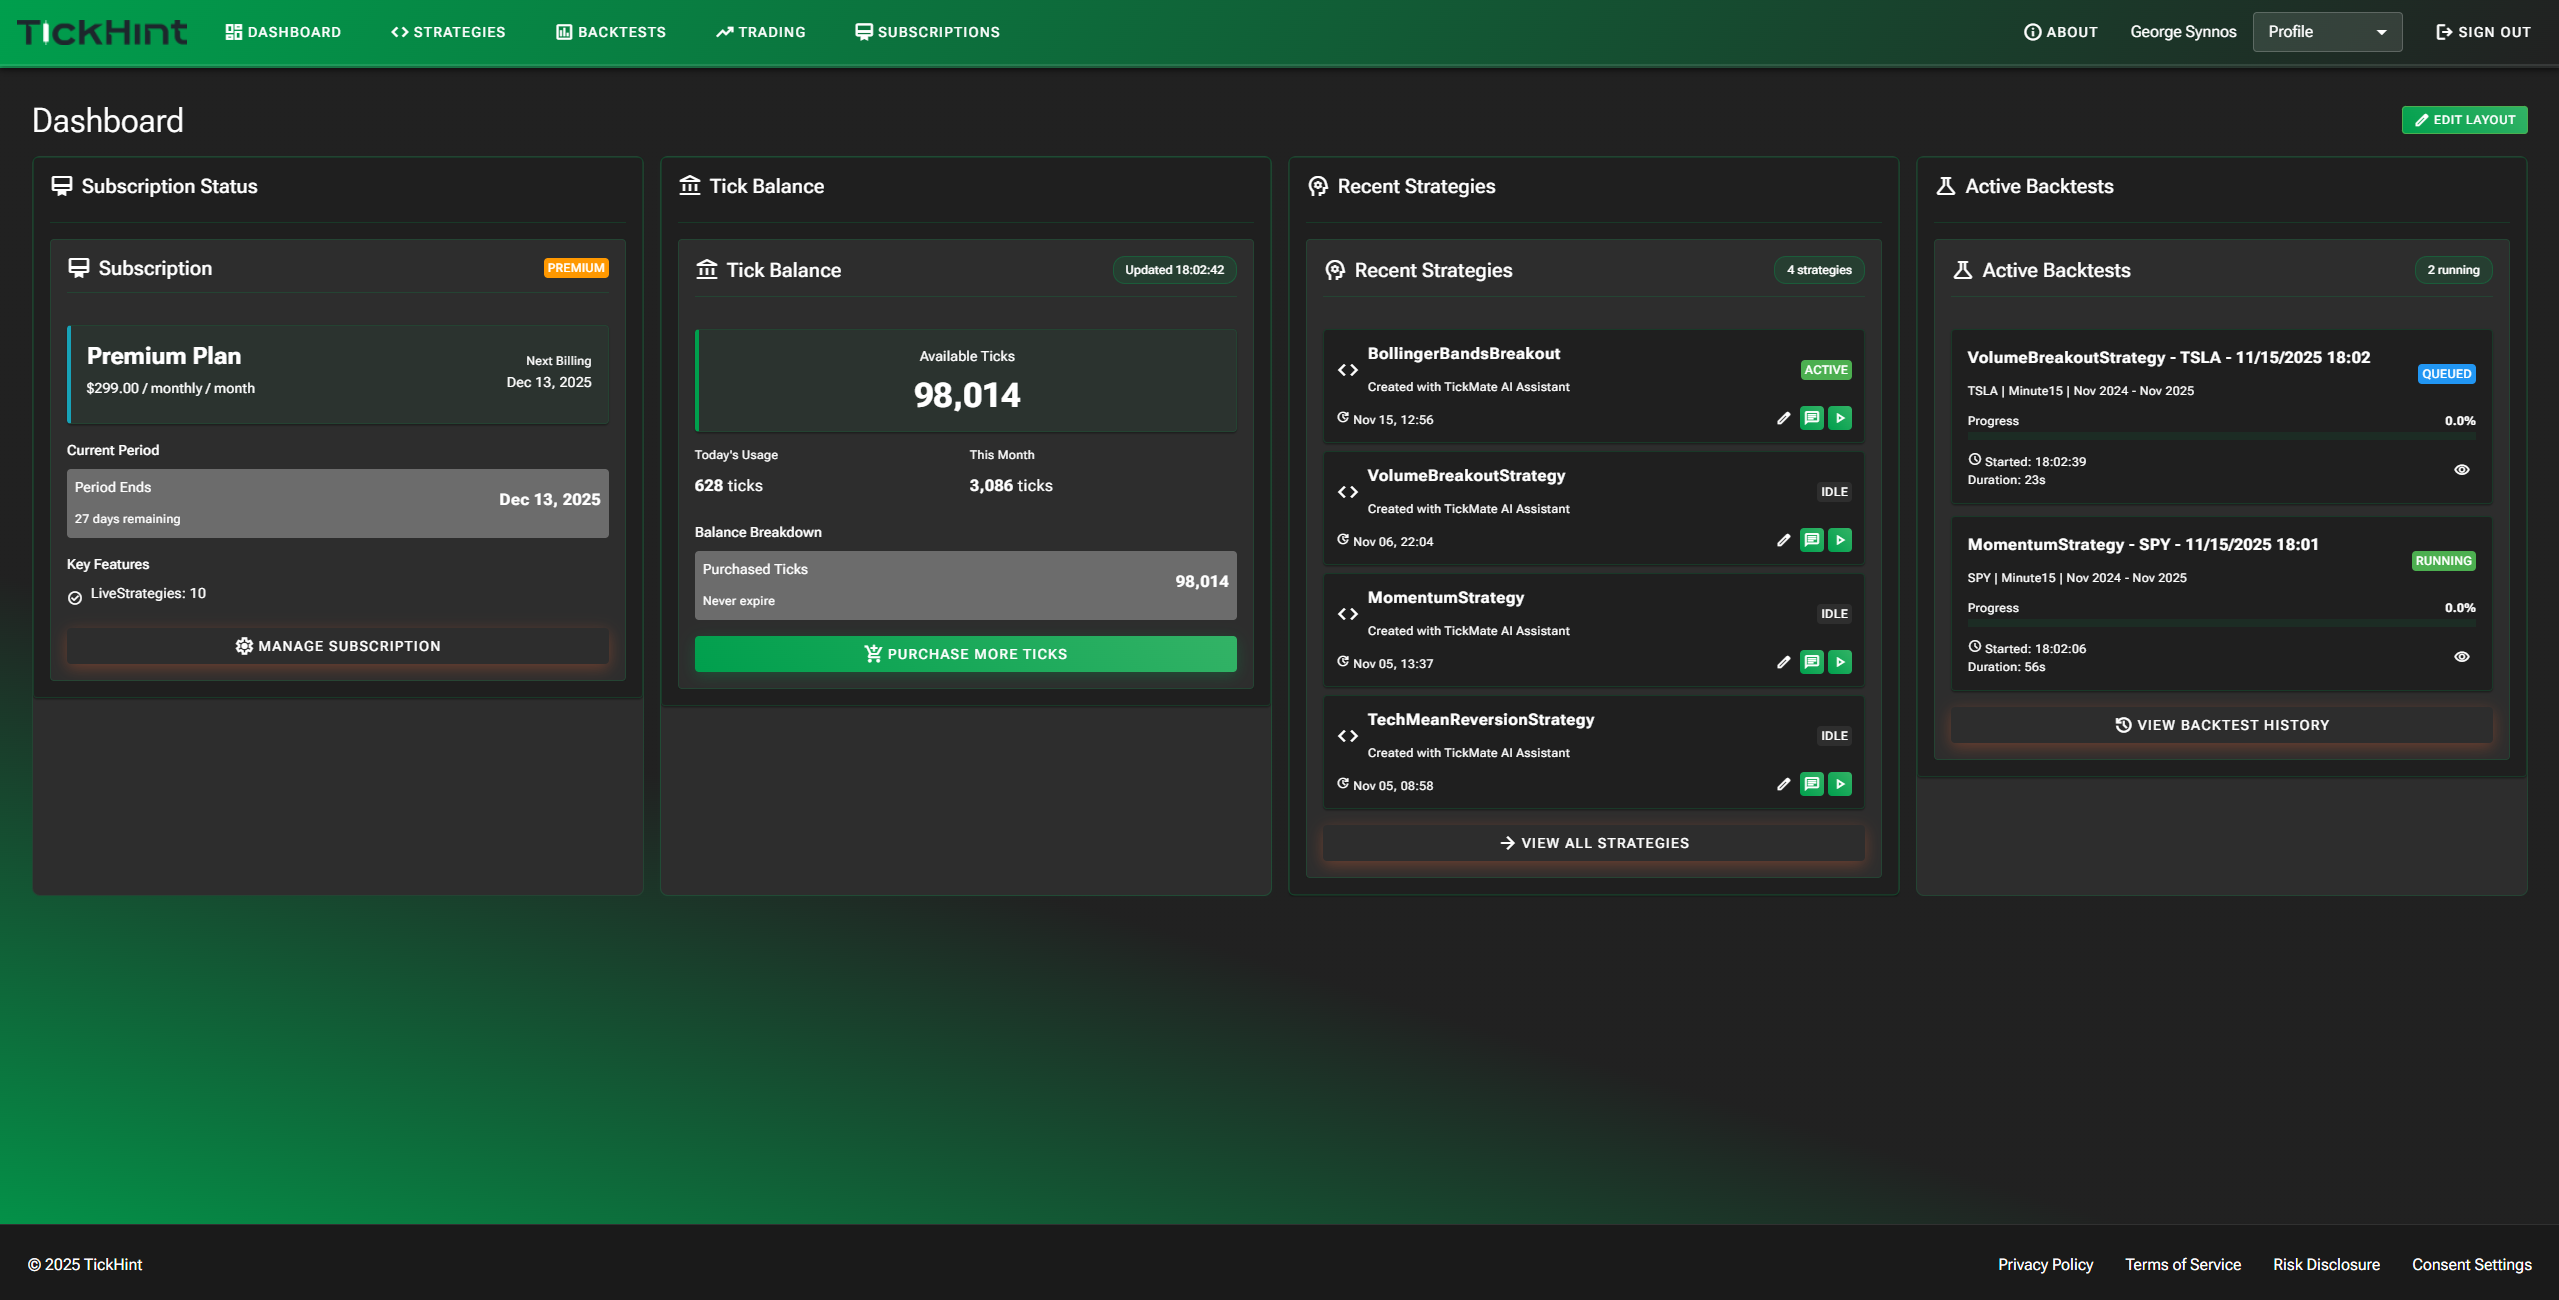Open the Profile dropdown

point(2327,31)
